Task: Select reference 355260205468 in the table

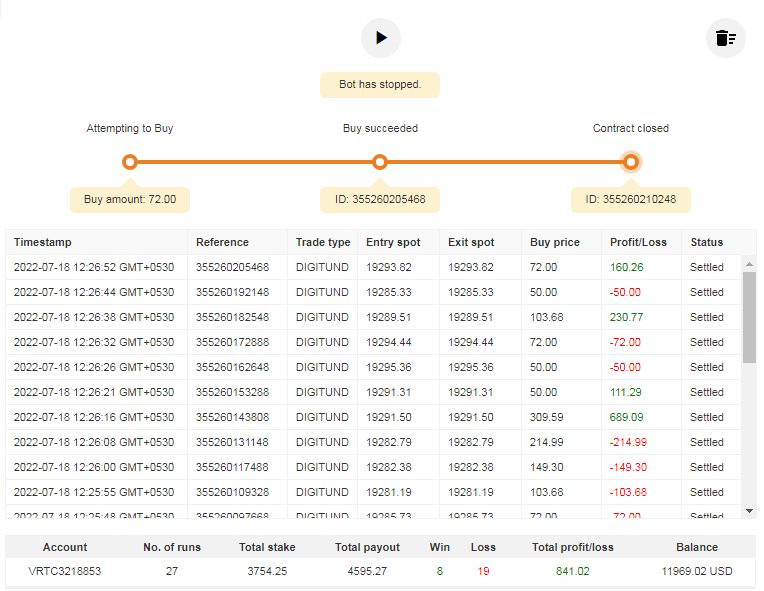Action: pos(232,267)
